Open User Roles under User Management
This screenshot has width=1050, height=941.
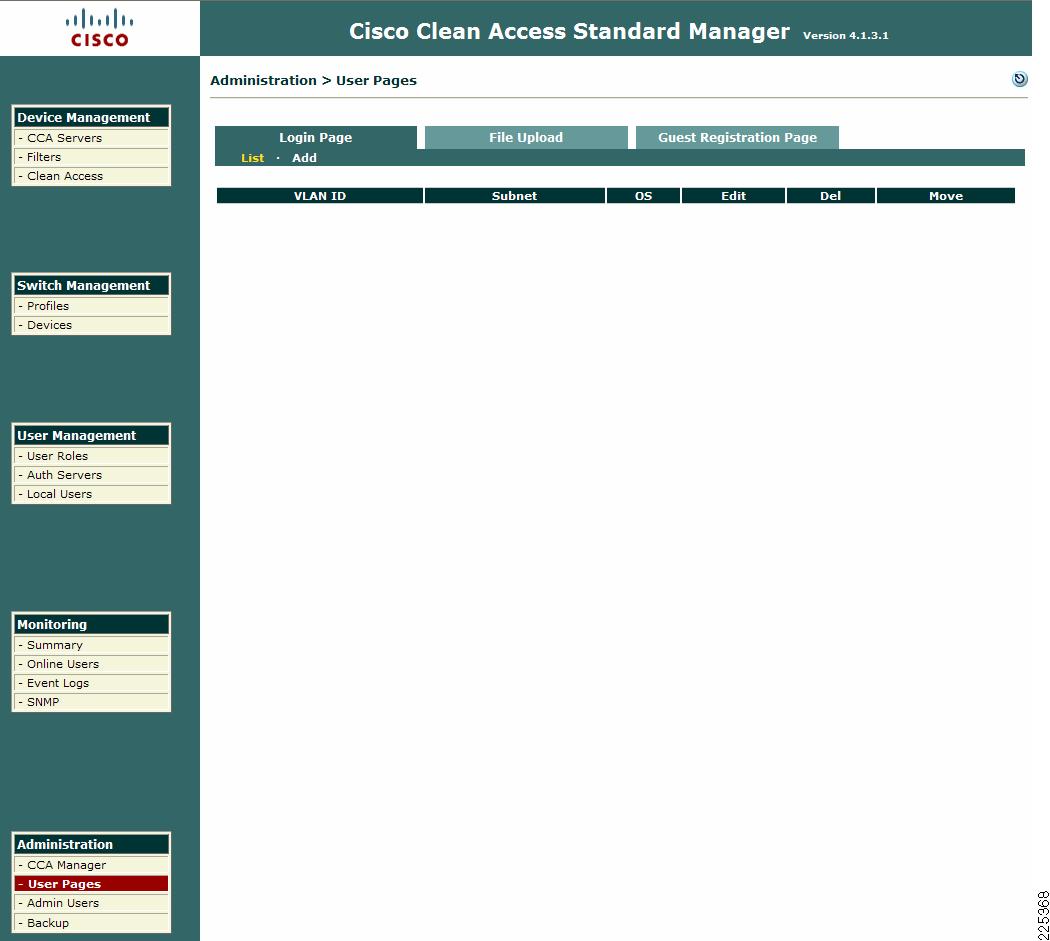click(x=92, y=456)
